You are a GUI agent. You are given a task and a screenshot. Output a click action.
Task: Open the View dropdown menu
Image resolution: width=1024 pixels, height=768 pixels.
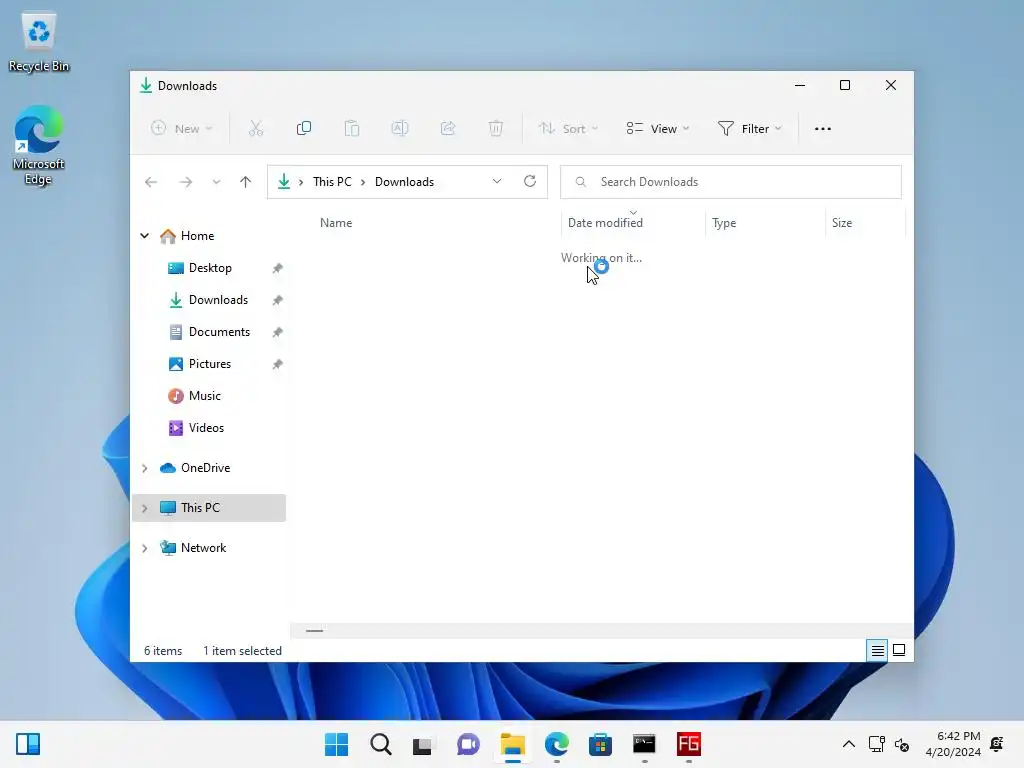[x=658, y=129]
